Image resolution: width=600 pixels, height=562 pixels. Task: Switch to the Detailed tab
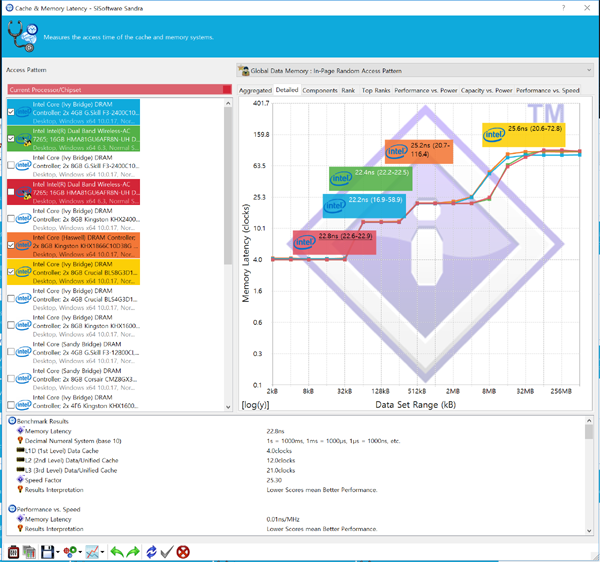pyautogui.click(x=287, y=90)
